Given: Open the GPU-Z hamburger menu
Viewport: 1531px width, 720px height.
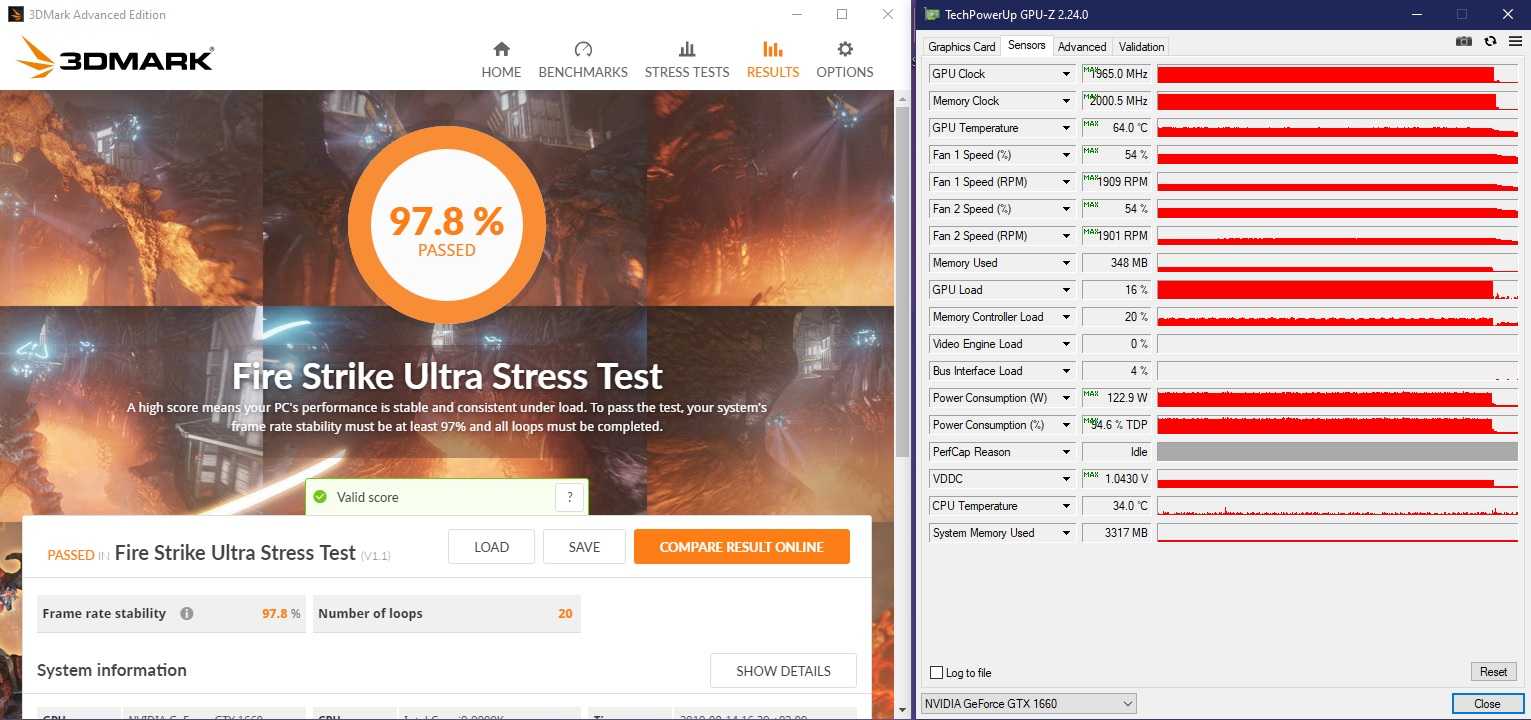Looking at the screenshot, I should pos(1514,41).
